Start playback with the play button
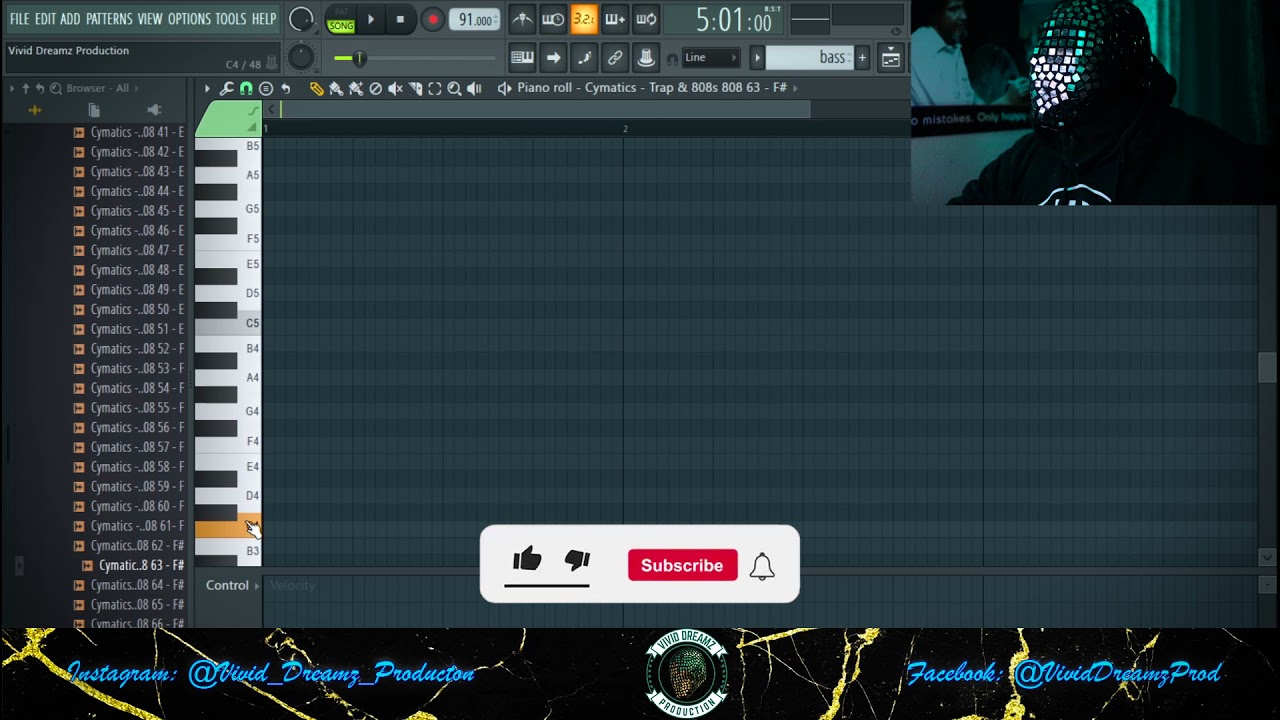 tap(371, 19)
